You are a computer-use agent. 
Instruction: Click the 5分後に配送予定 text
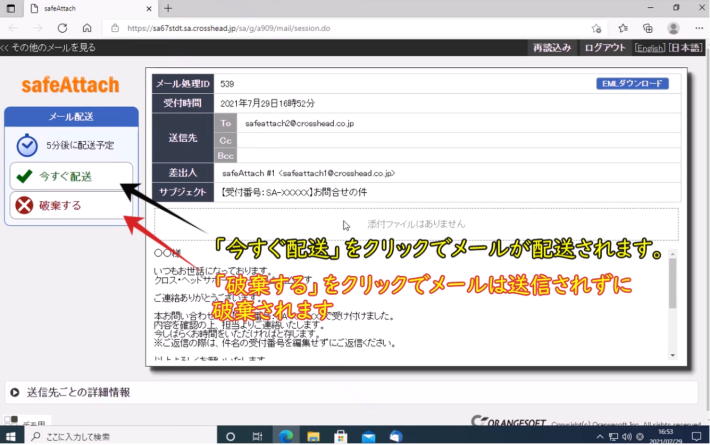pyautogui.click(x=80, y=145)
